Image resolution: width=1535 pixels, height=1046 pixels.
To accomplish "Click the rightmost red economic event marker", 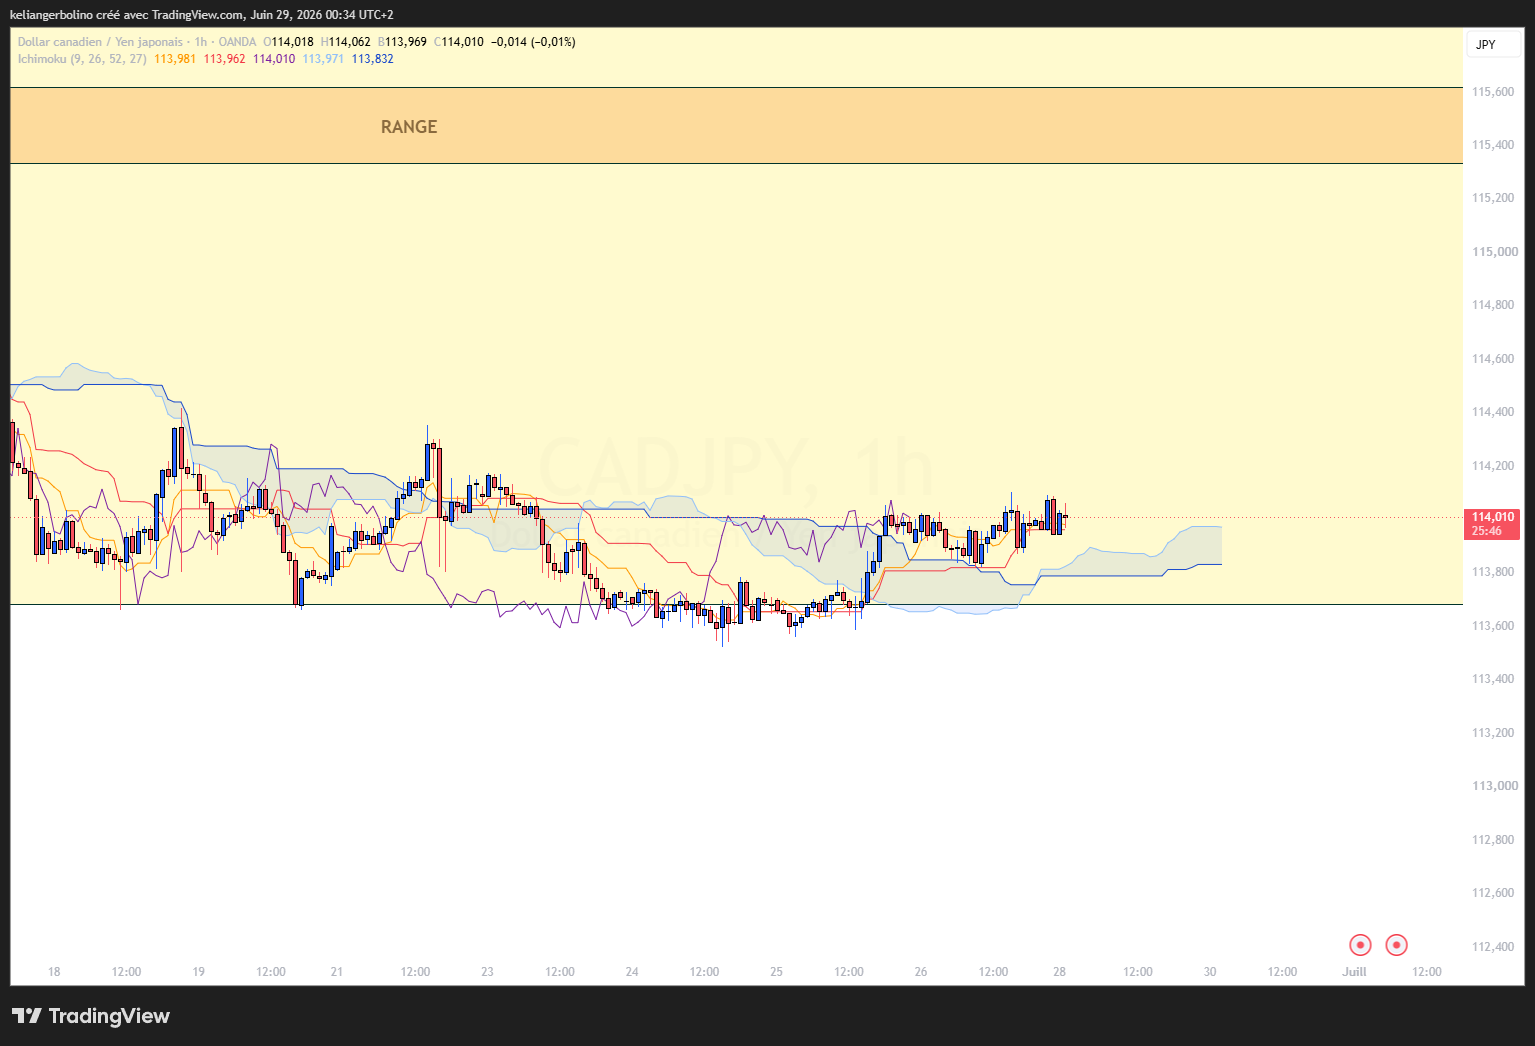I will (1396, 945).
